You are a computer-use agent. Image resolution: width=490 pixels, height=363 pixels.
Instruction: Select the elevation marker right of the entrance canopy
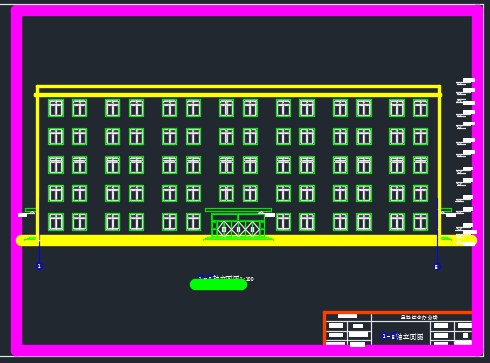coord(267,214)
